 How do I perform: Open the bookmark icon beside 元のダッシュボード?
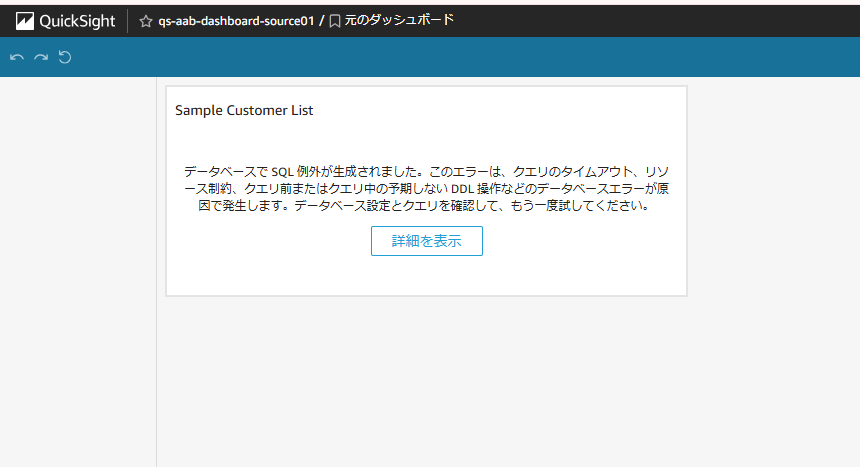pyautogui.click(x=335, y=21)
